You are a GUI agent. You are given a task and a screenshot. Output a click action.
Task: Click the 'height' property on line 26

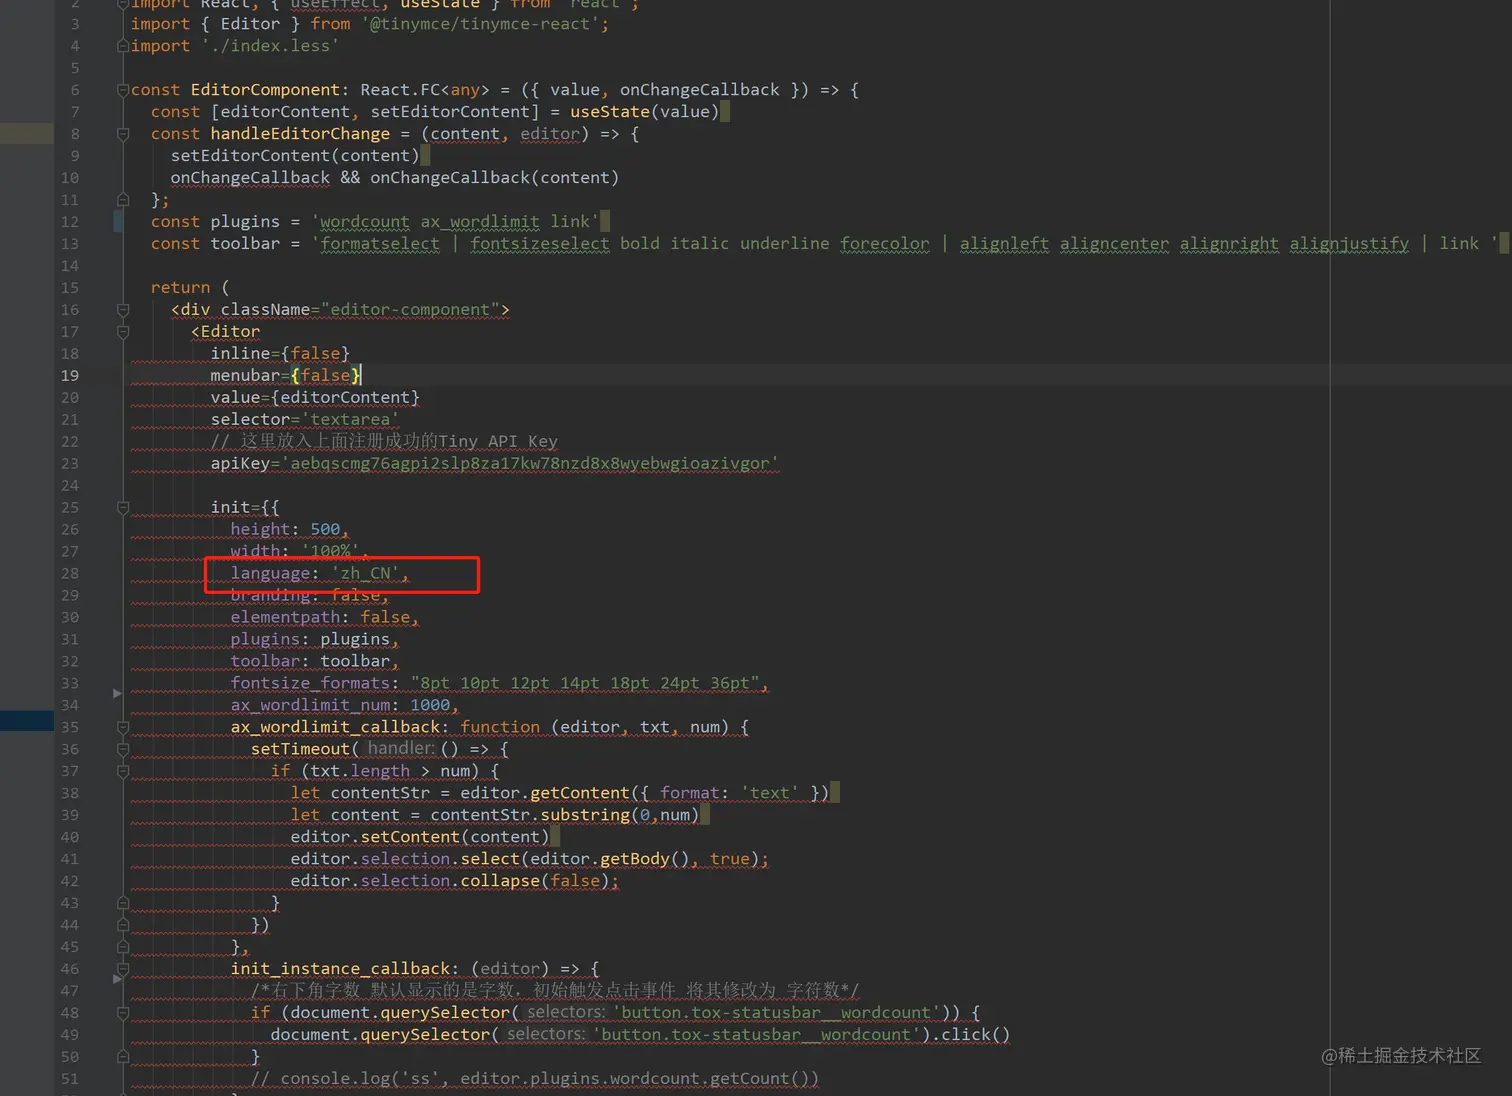pyautogui.click(x=260, y=530)
